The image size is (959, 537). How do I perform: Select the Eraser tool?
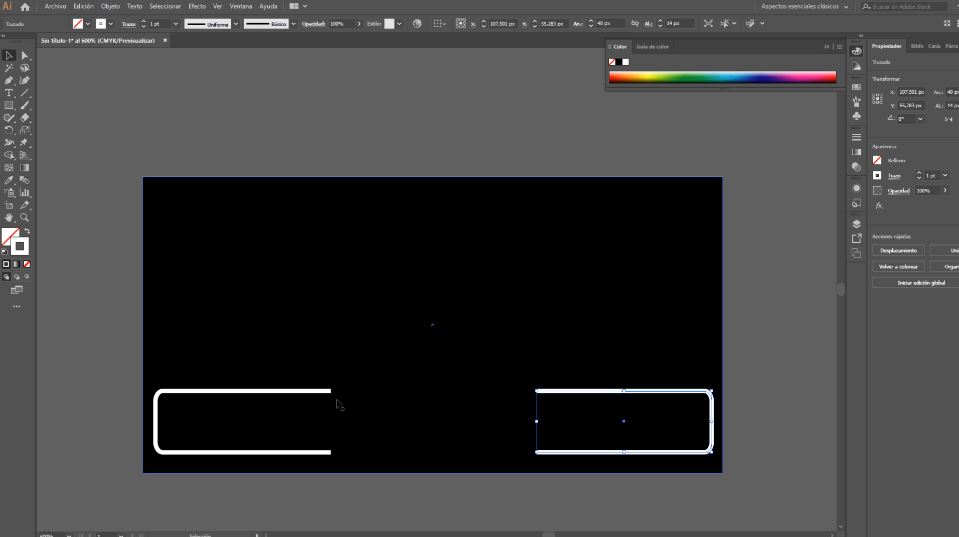click(x=24, y=118)
